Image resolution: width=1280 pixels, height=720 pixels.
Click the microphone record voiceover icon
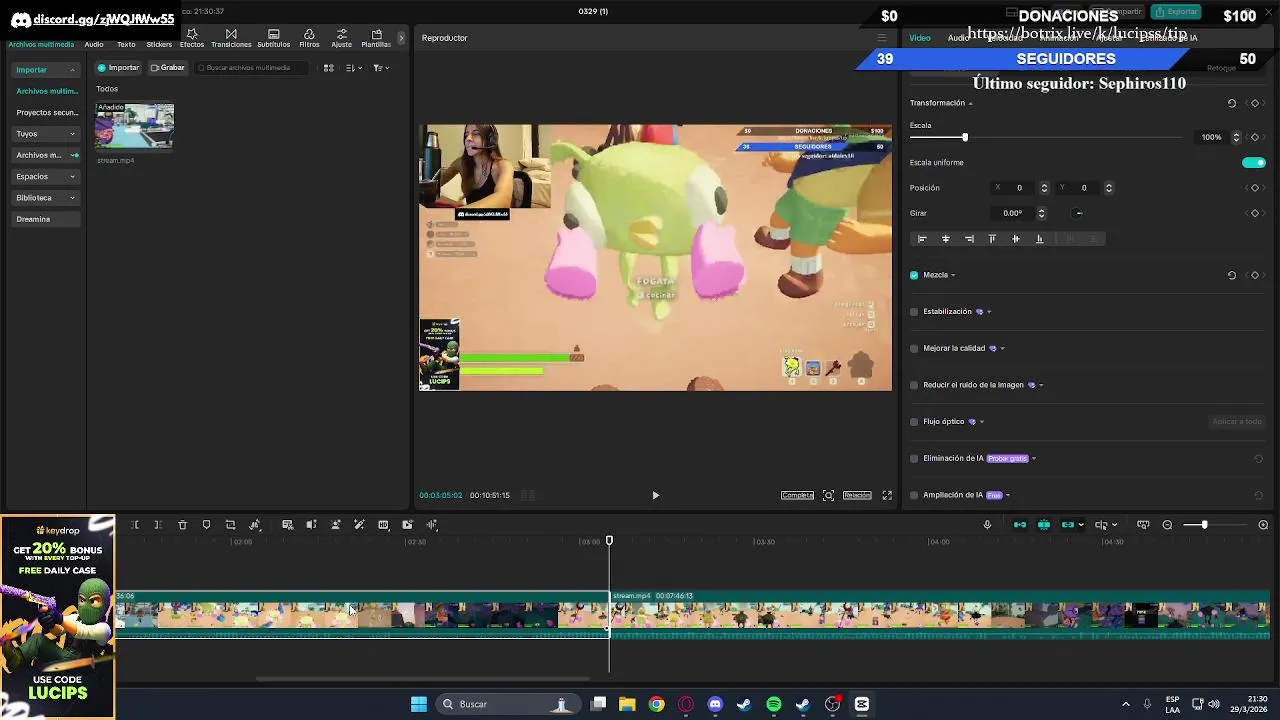point(987,525)
